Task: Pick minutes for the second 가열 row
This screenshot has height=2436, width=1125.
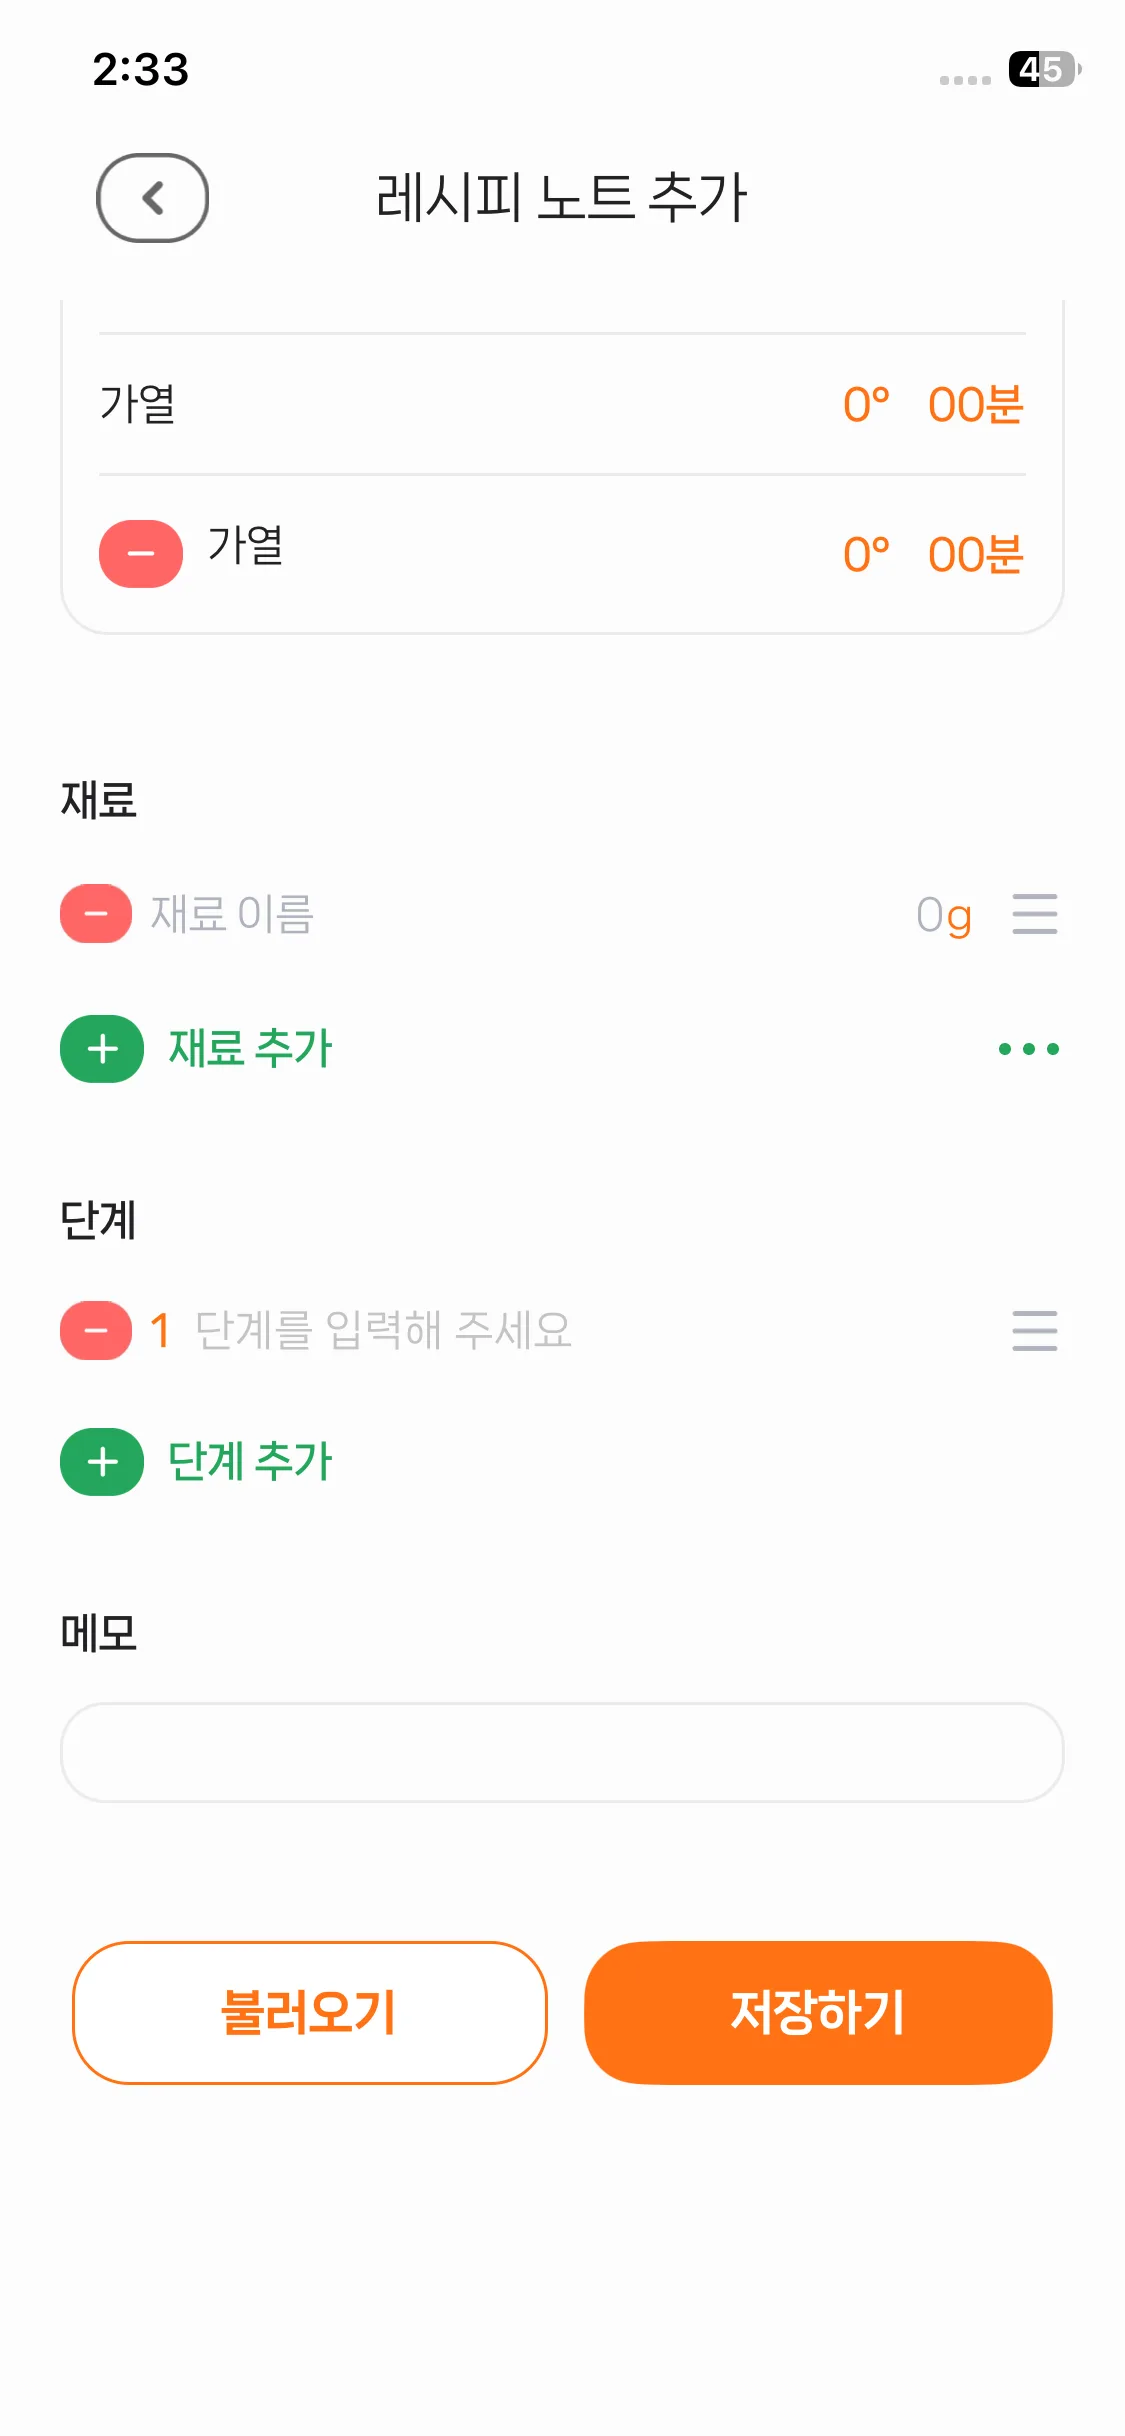Action: click(975, 555)
